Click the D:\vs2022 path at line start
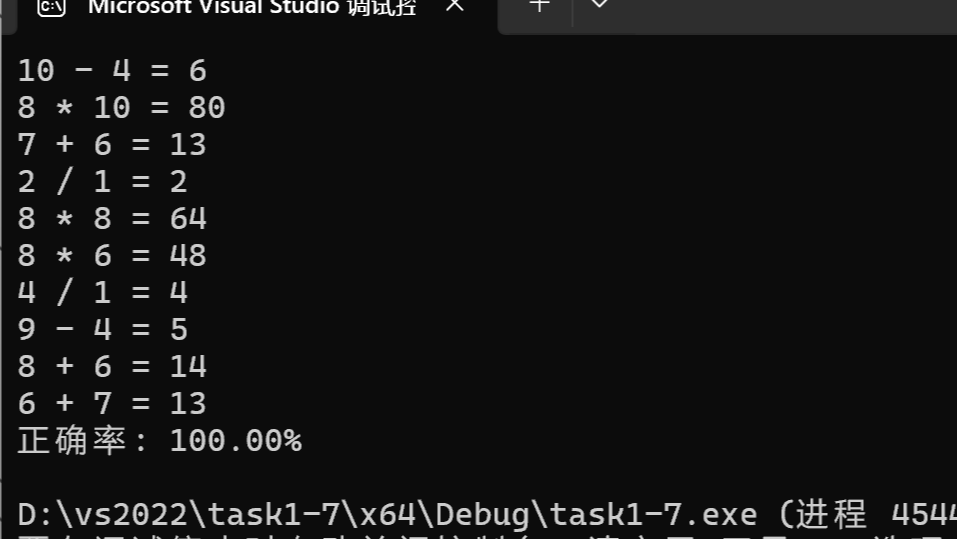Viewport: 957px width, 539px height. pos(103,515)
